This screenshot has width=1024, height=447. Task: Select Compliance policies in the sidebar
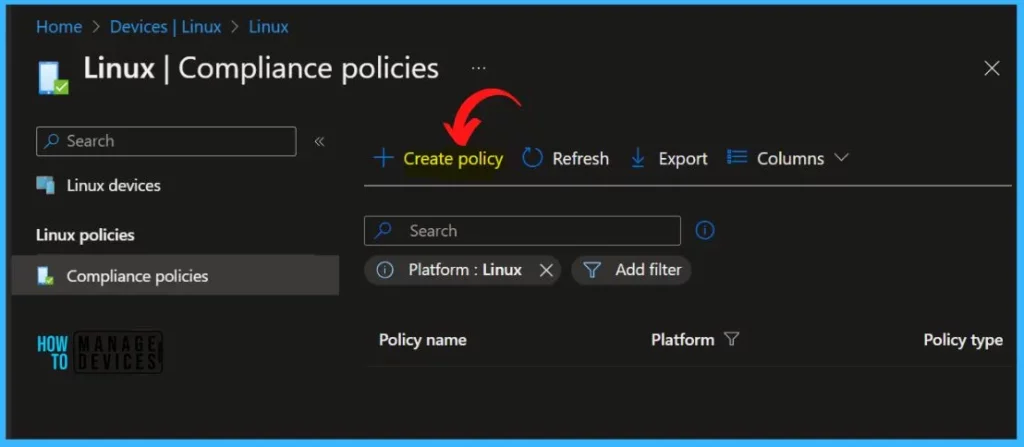point(175,276)
